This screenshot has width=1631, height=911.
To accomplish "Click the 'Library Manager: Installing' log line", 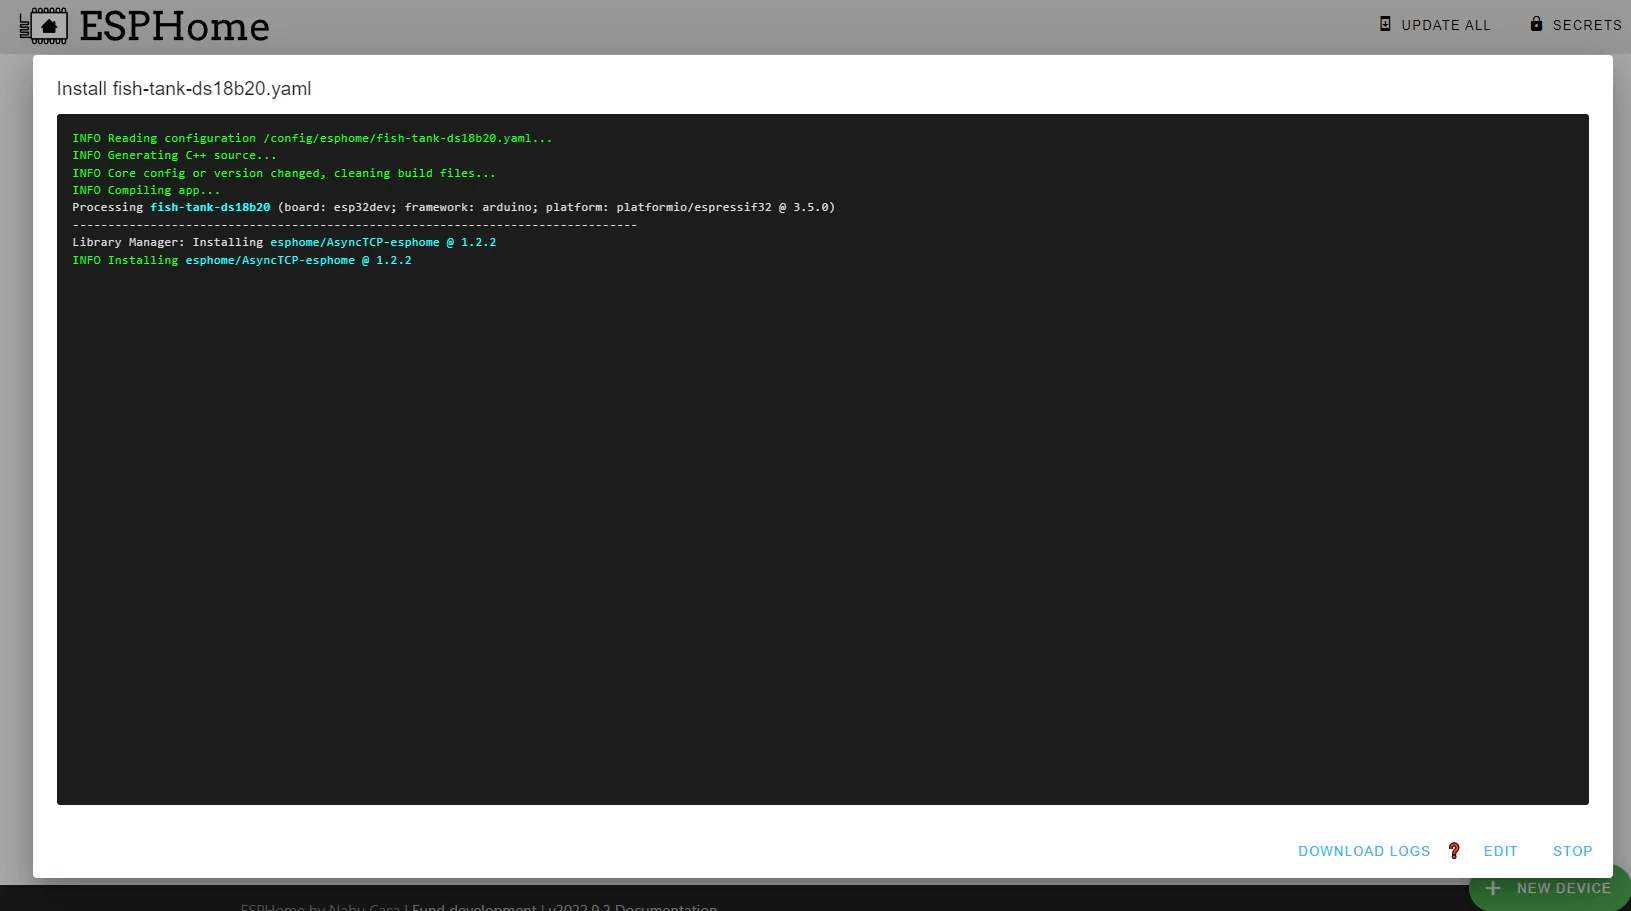I will coord(284,242).
